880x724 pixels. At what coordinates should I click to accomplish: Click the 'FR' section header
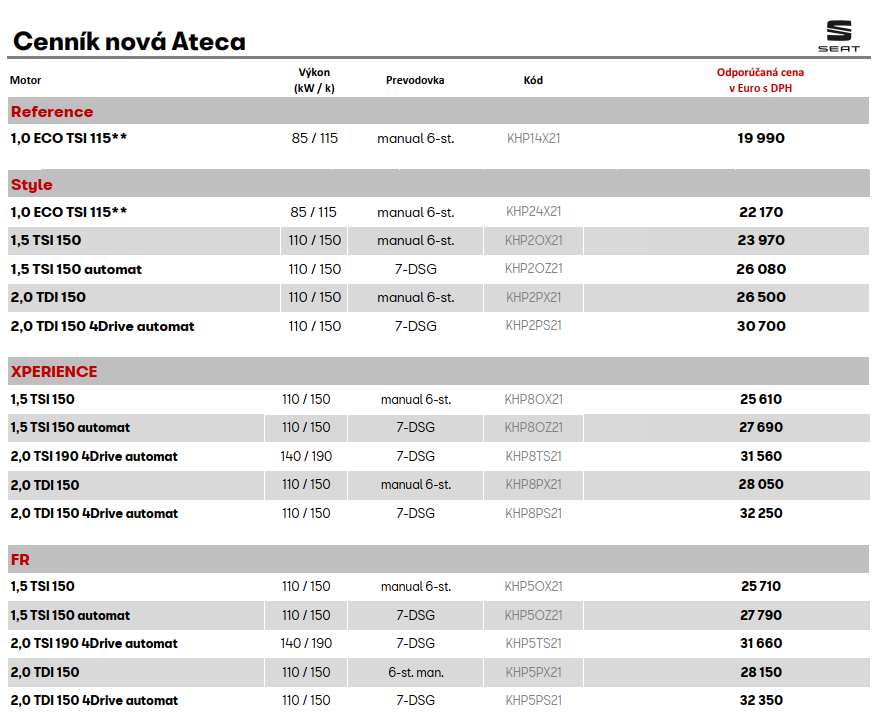pos(20,560)
